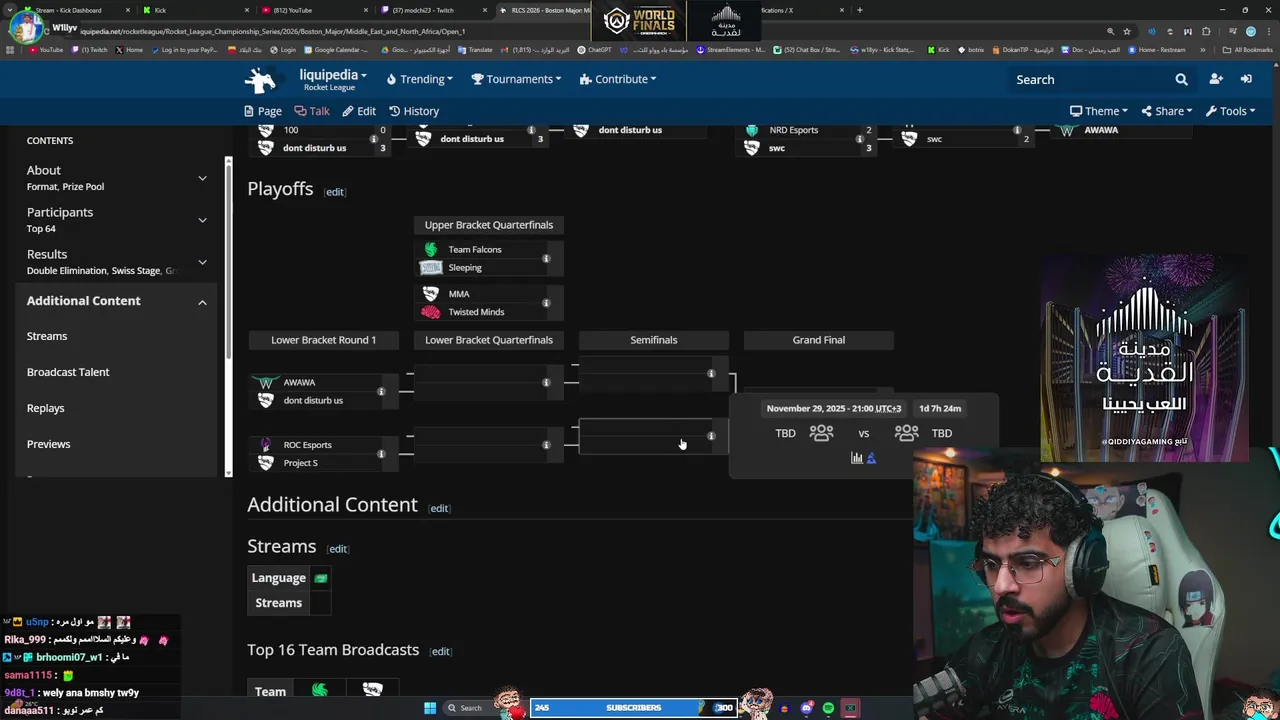This screenshot has width=1280, height=720.
Task: Click the Twisted Minds team logo
Action: [431, 312]
